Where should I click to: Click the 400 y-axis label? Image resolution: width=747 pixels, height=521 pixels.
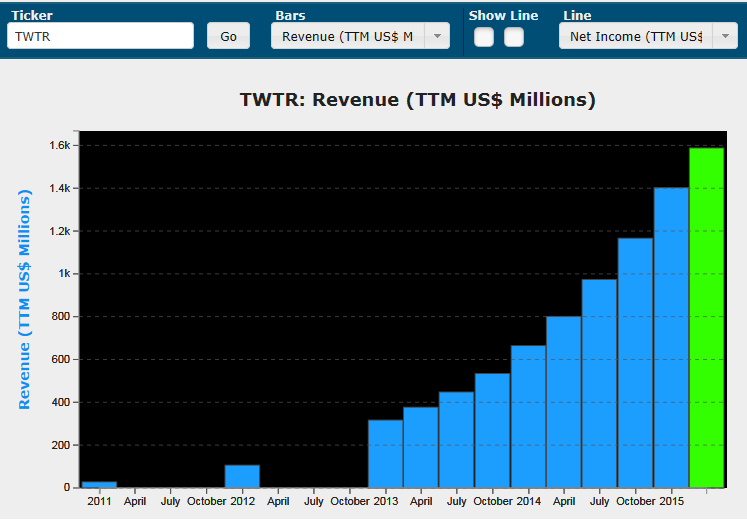[61, 402]
